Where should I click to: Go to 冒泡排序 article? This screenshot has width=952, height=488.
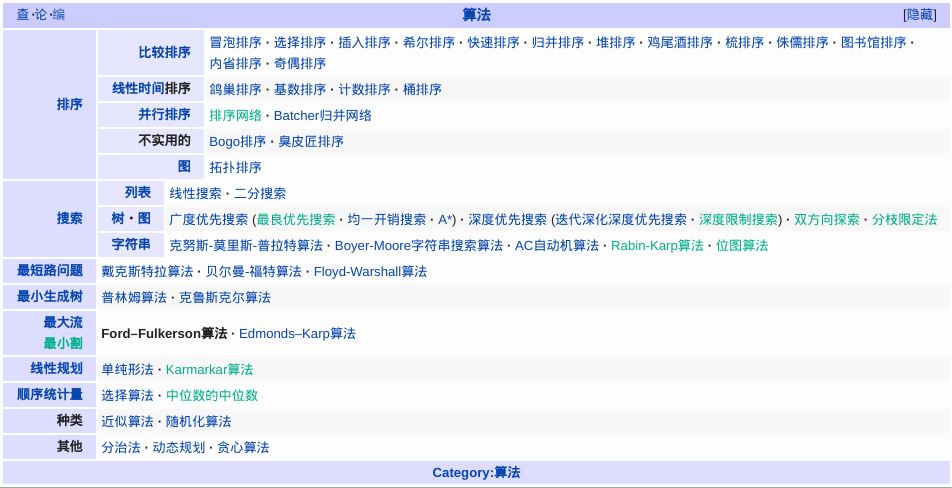tap(235, 43)
